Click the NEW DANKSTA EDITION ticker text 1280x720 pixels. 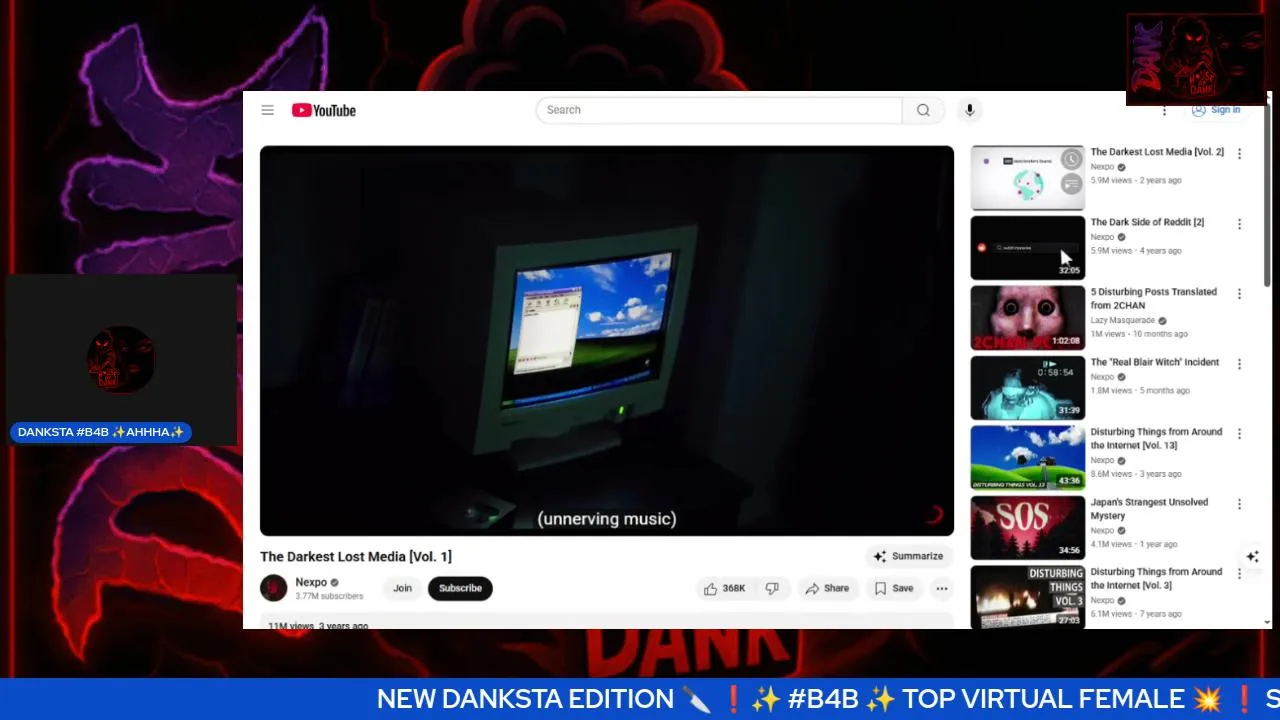click(525, 699)
